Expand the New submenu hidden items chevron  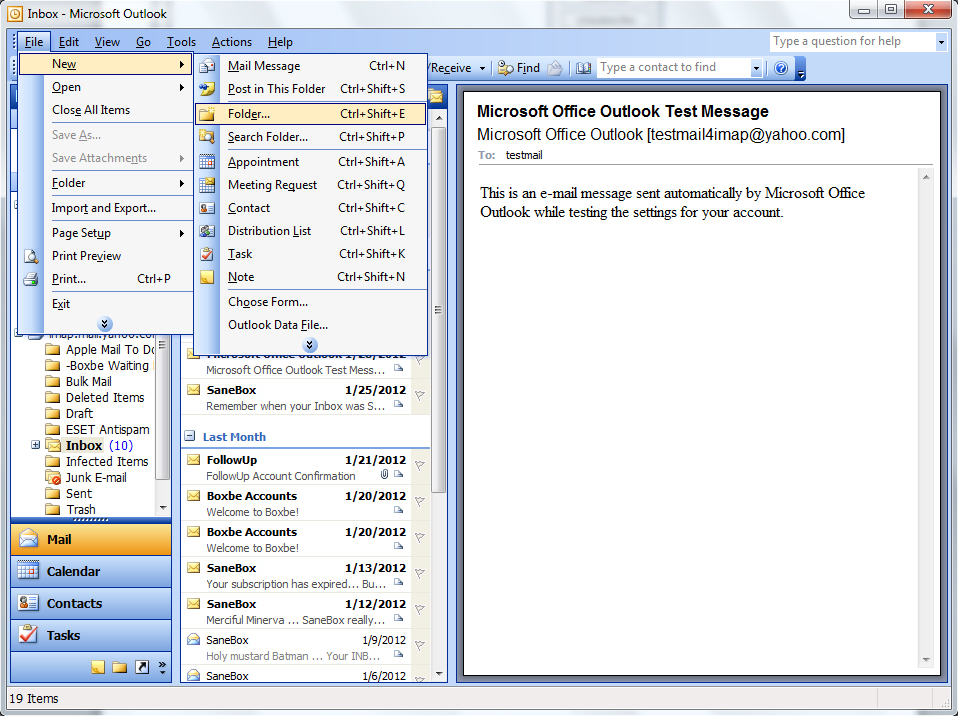pos(310,345)
